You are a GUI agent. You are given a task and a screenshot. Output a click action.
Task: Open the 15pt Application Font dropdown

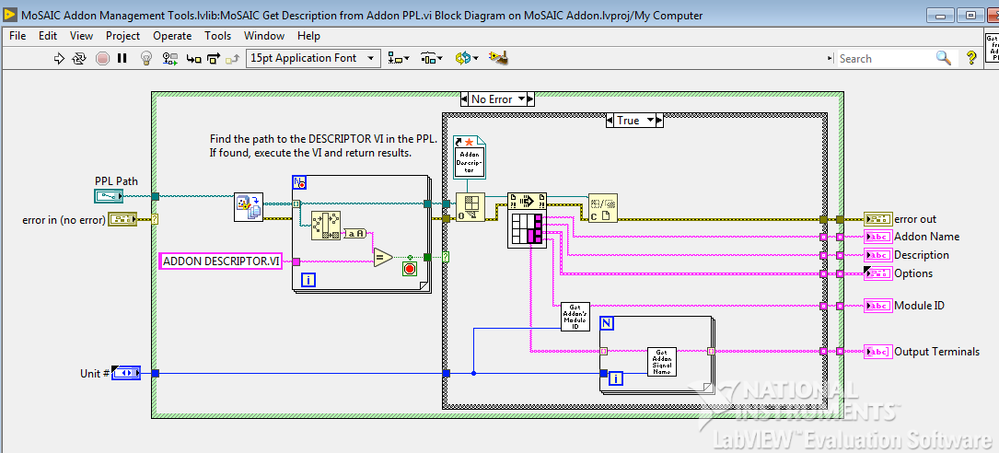313,59
